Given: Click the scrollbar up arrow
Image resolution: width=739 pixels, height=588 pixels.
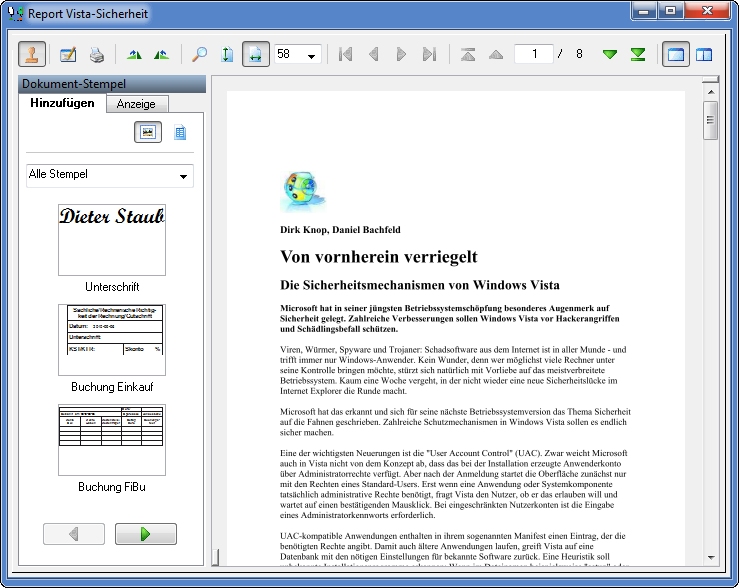Looking at the screenshot, I should (711, 91).
